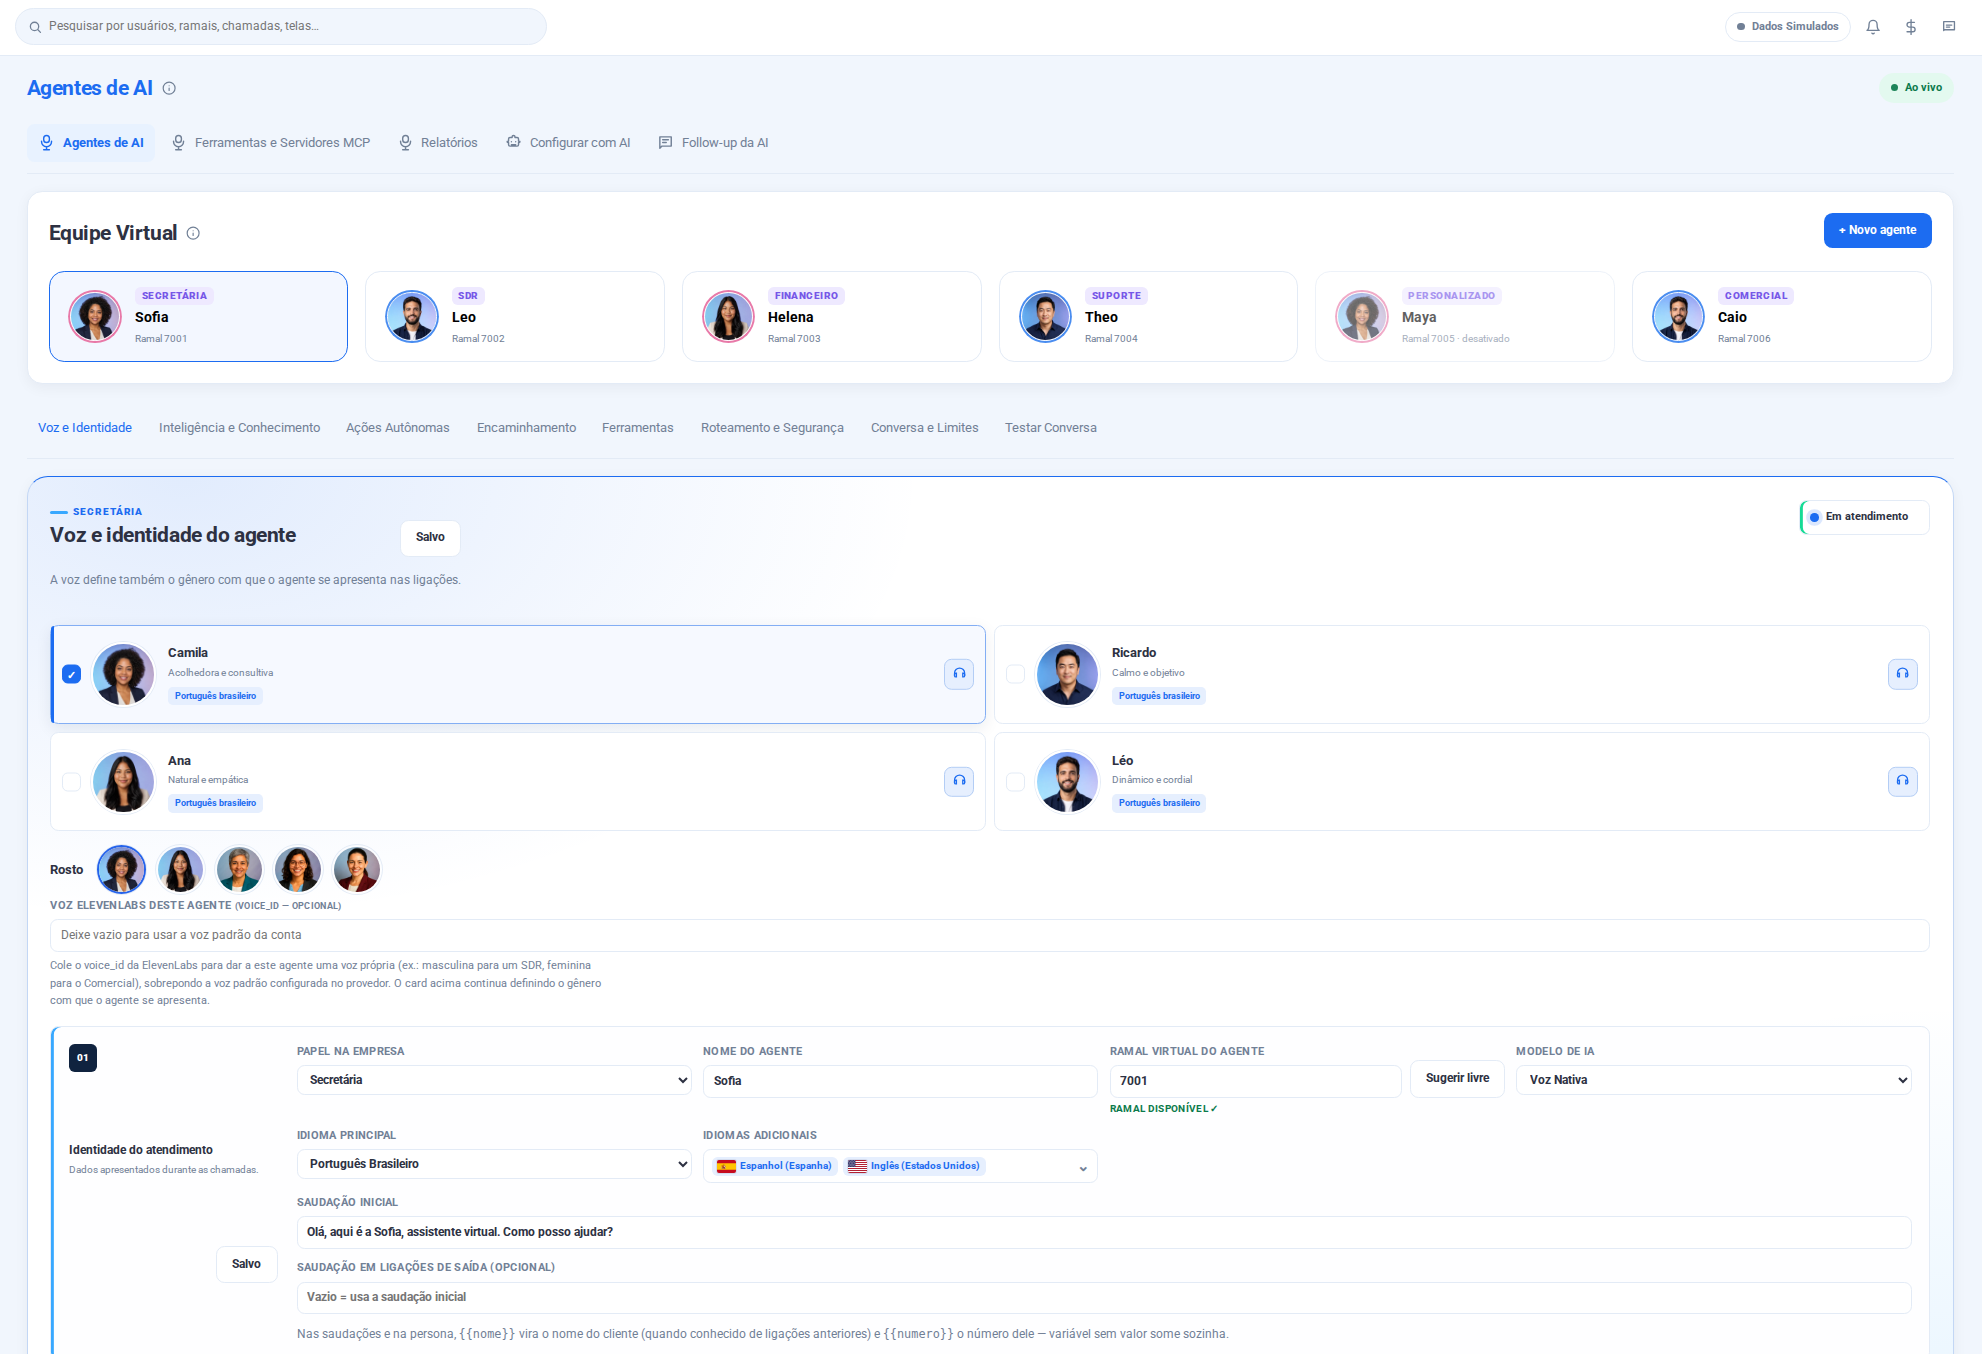Click the dollar sign billing icon
Screen dimensions: 1982x1354
point(1911,27)
